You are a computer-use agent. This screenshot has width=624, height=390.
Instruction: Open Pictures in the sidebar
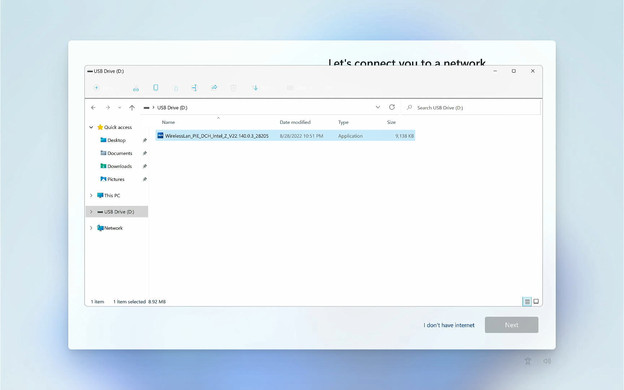[116, 179]
